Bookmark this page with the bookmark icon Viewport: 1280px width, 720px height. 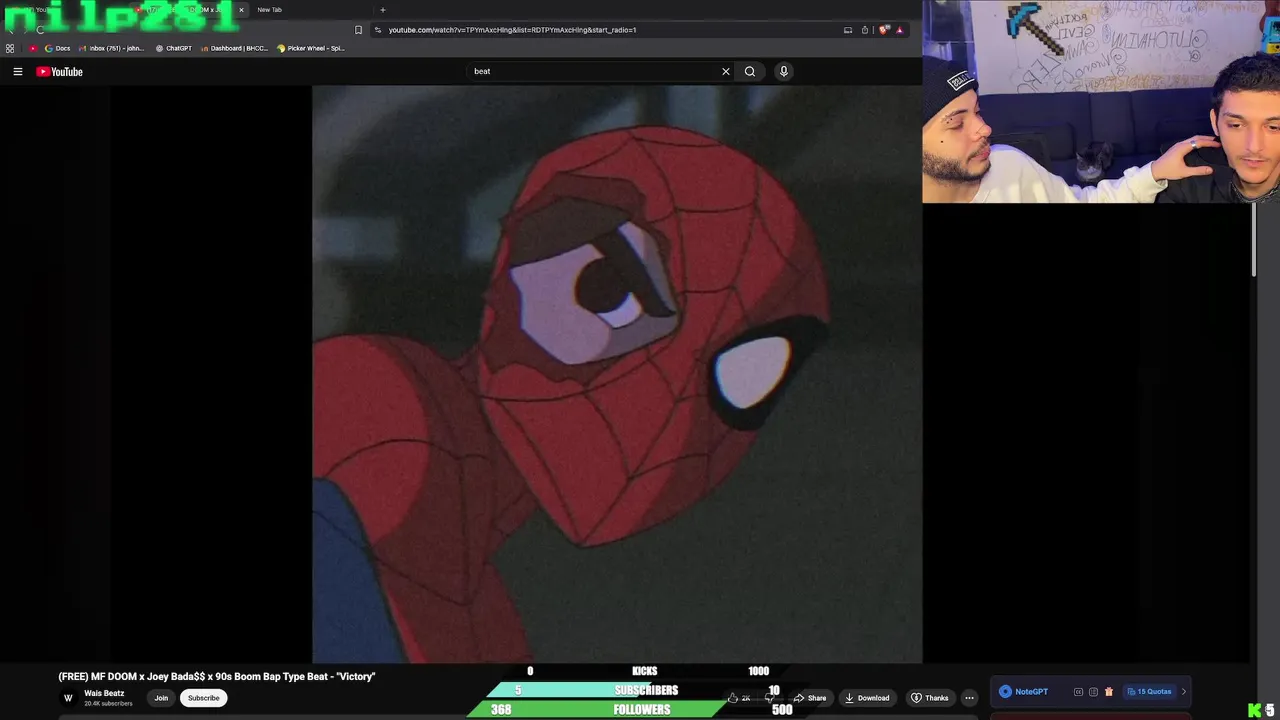[x=359, y=30]
